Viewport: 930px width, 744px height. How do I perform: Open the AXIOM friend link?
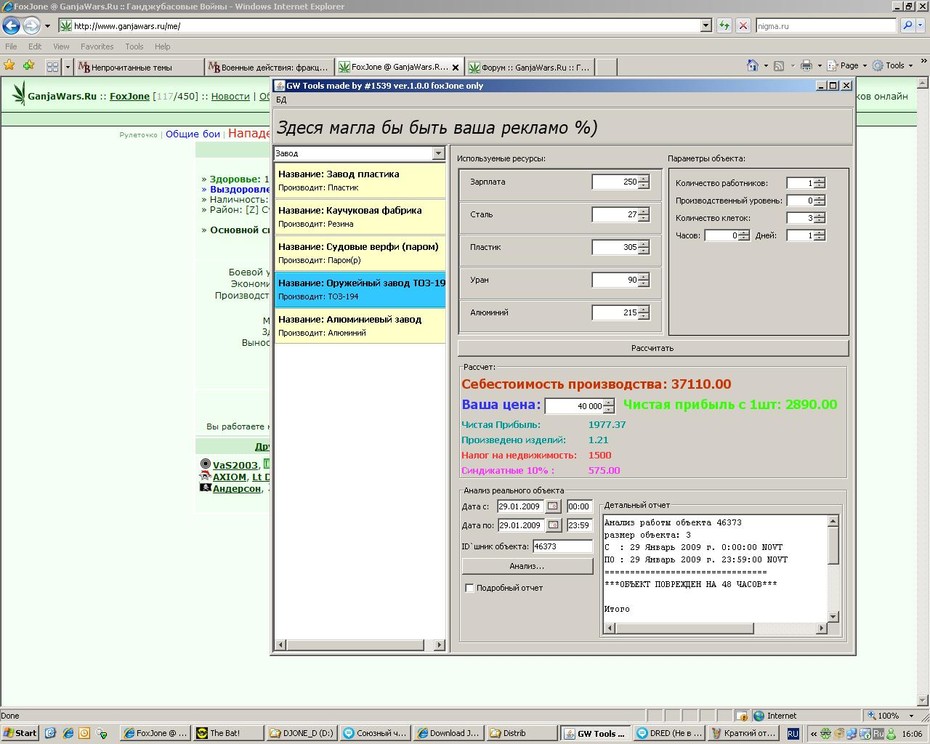(x=230, y=477)
